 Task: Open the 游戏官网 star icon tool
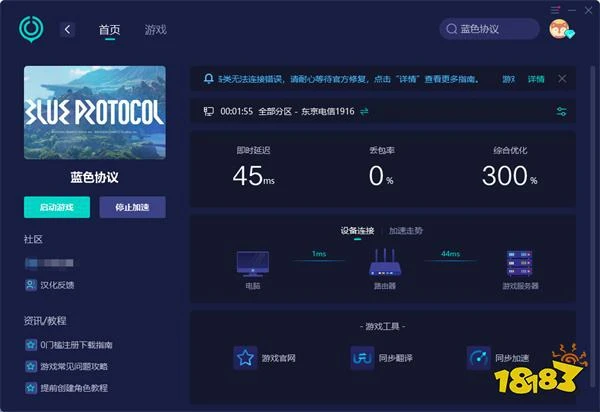coord(246,357)
